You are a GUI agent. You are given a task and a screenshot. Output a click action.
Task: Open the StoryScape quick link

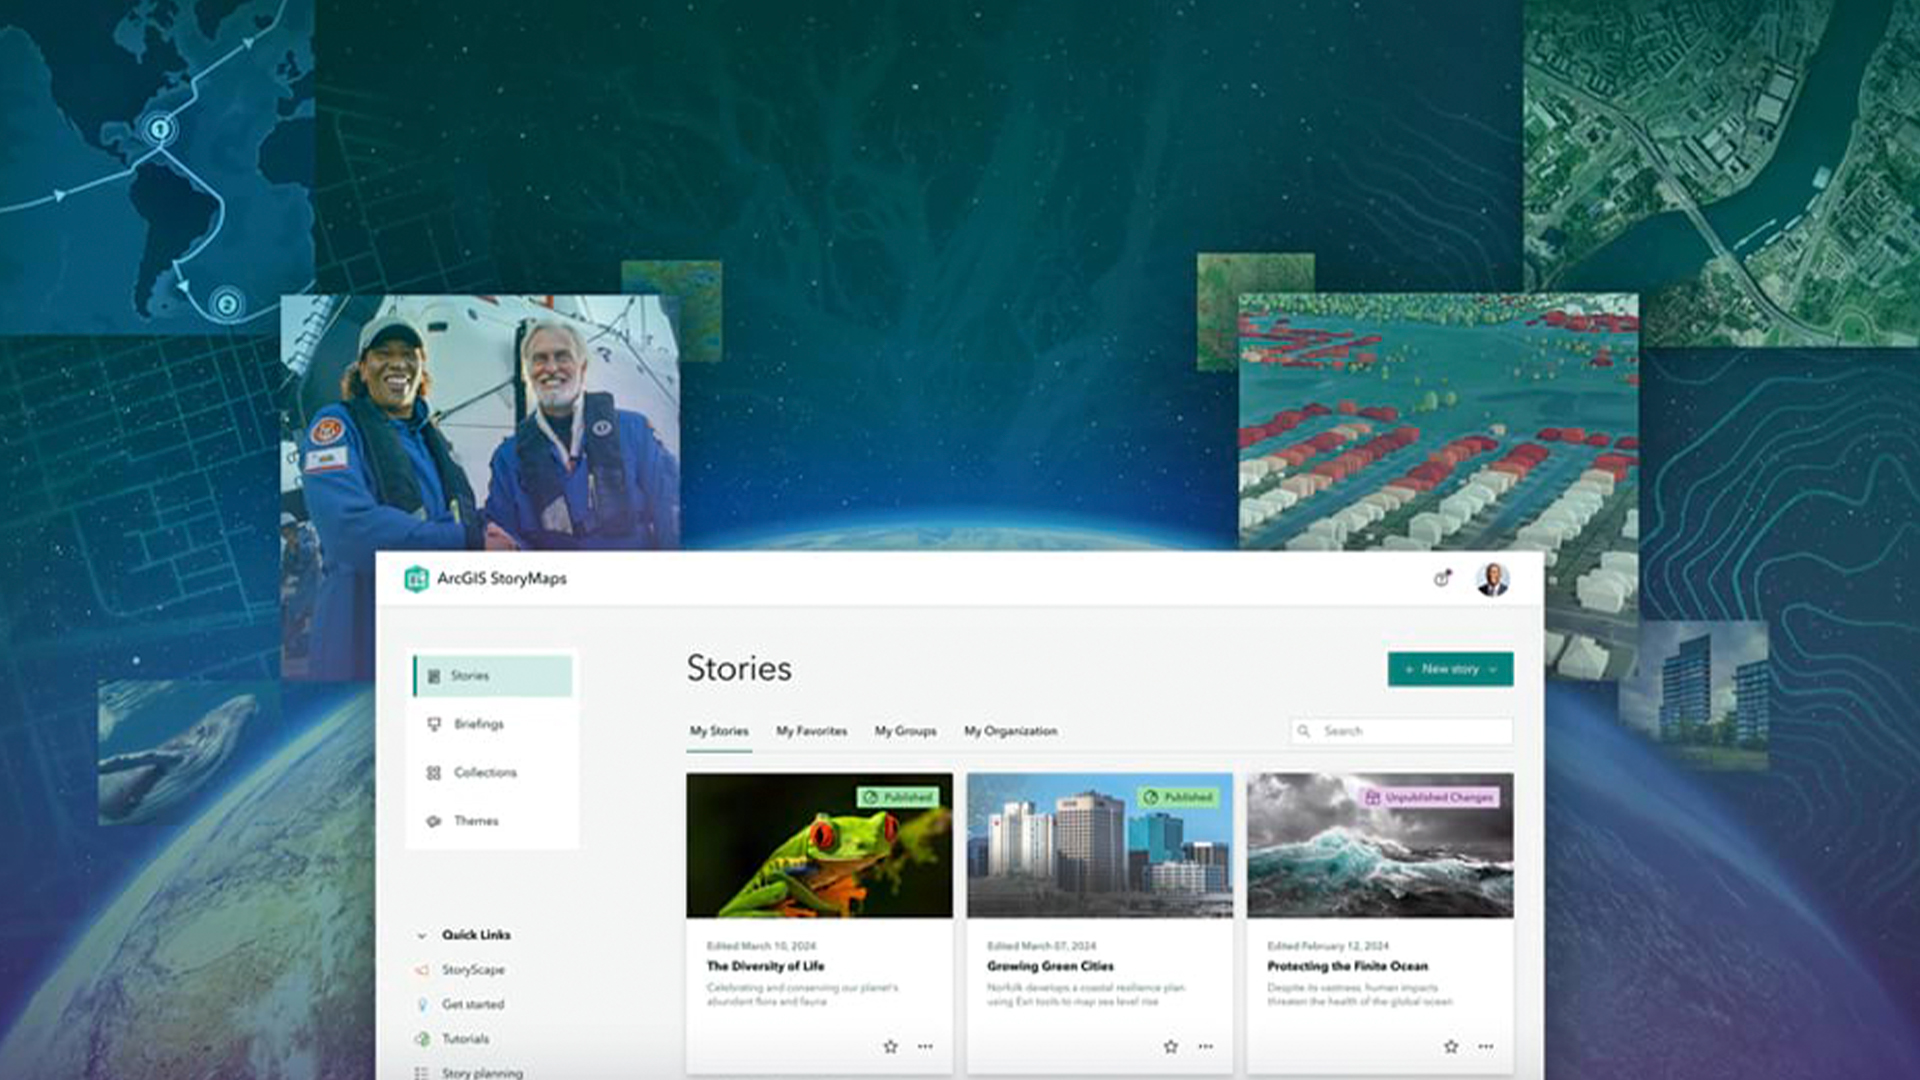472,970
